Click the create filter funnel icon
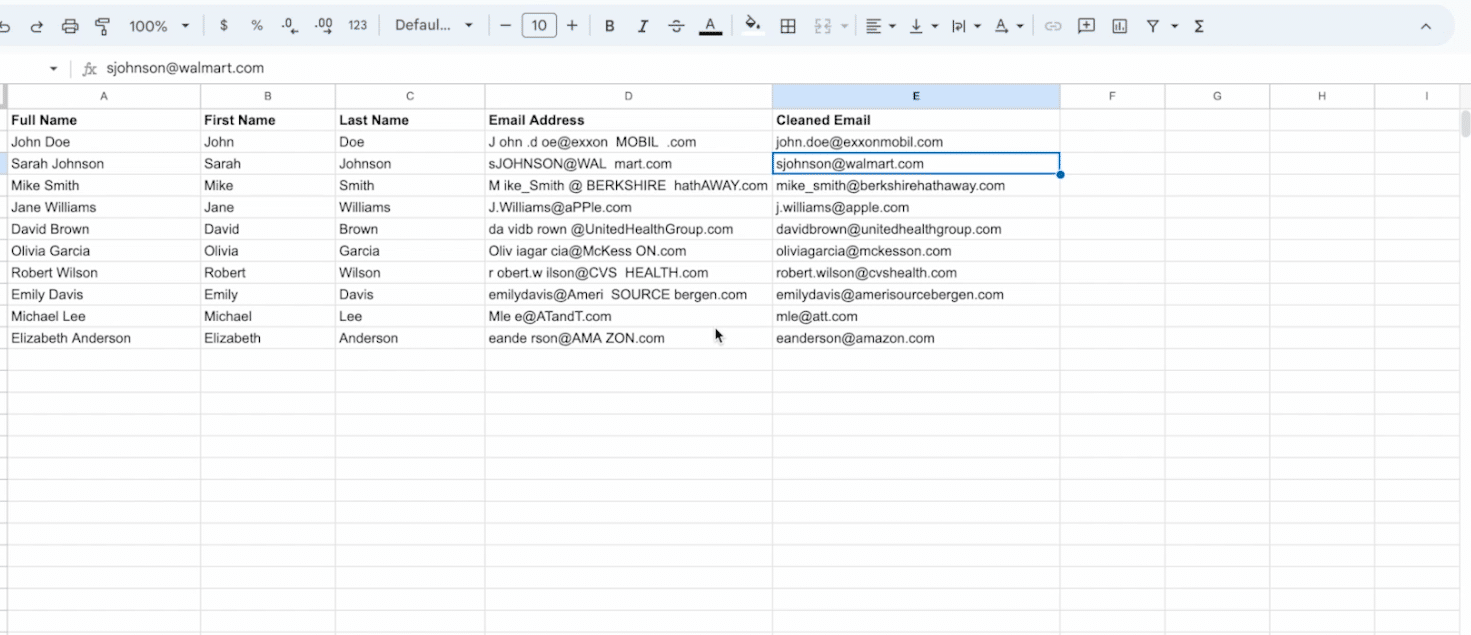The width and height of the screenshot is (1471, 635). point(1153,26)
